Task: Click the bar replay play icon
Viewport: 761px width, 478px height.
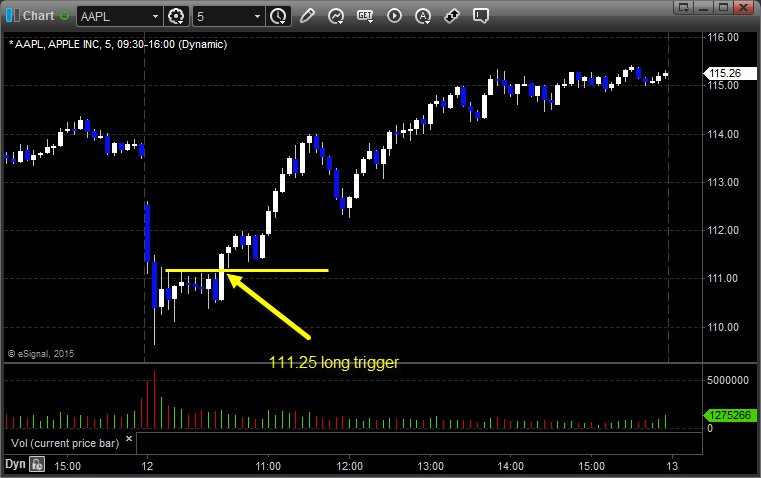Action: click(x=394, y=16)
